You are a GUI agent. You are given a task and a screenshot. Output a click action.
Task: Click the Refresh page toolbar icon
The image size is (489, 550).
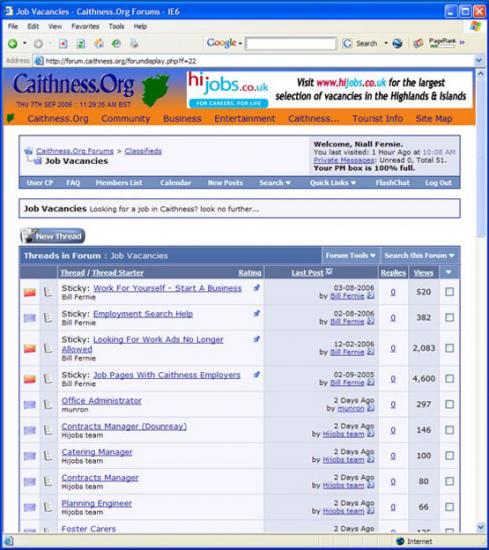(81, 44)
